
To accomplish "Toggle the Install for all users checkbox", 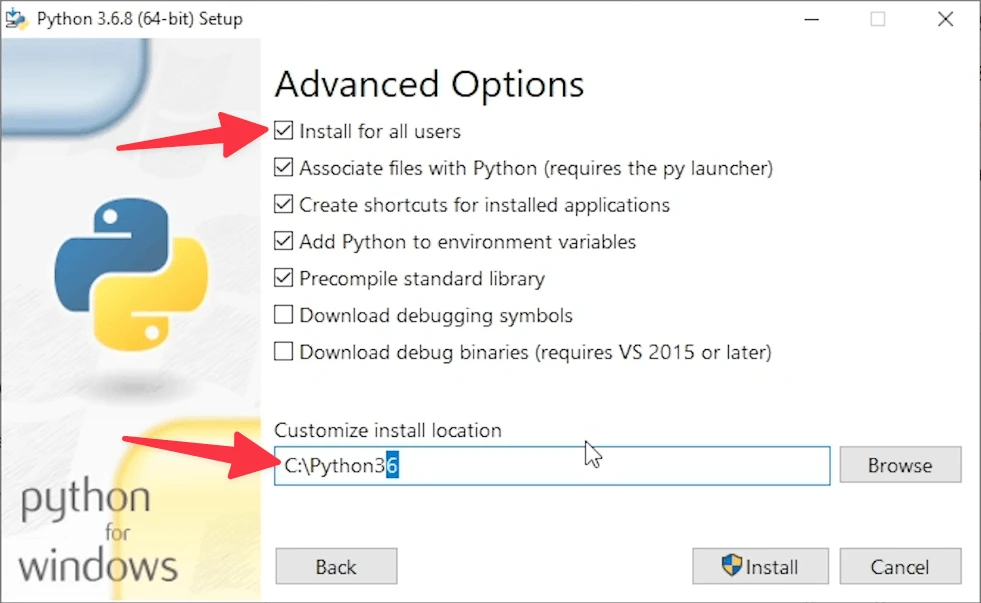I will coord(284,131).
